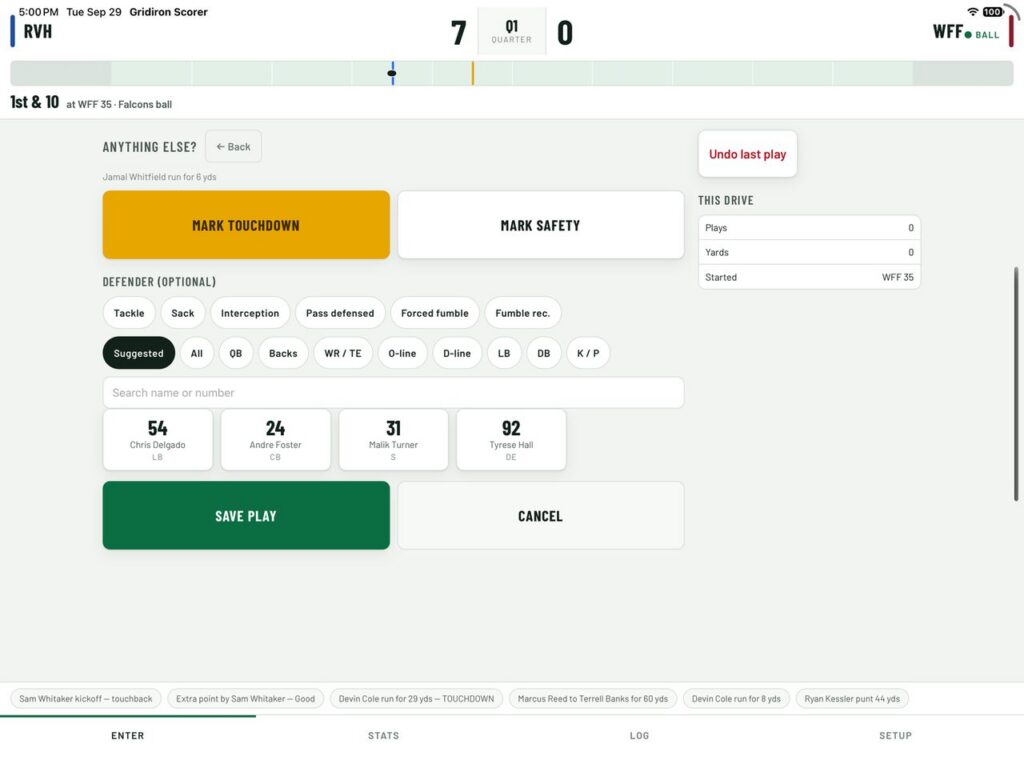Choose player 92 Tyrese Hall

click(x=511, y=440)
